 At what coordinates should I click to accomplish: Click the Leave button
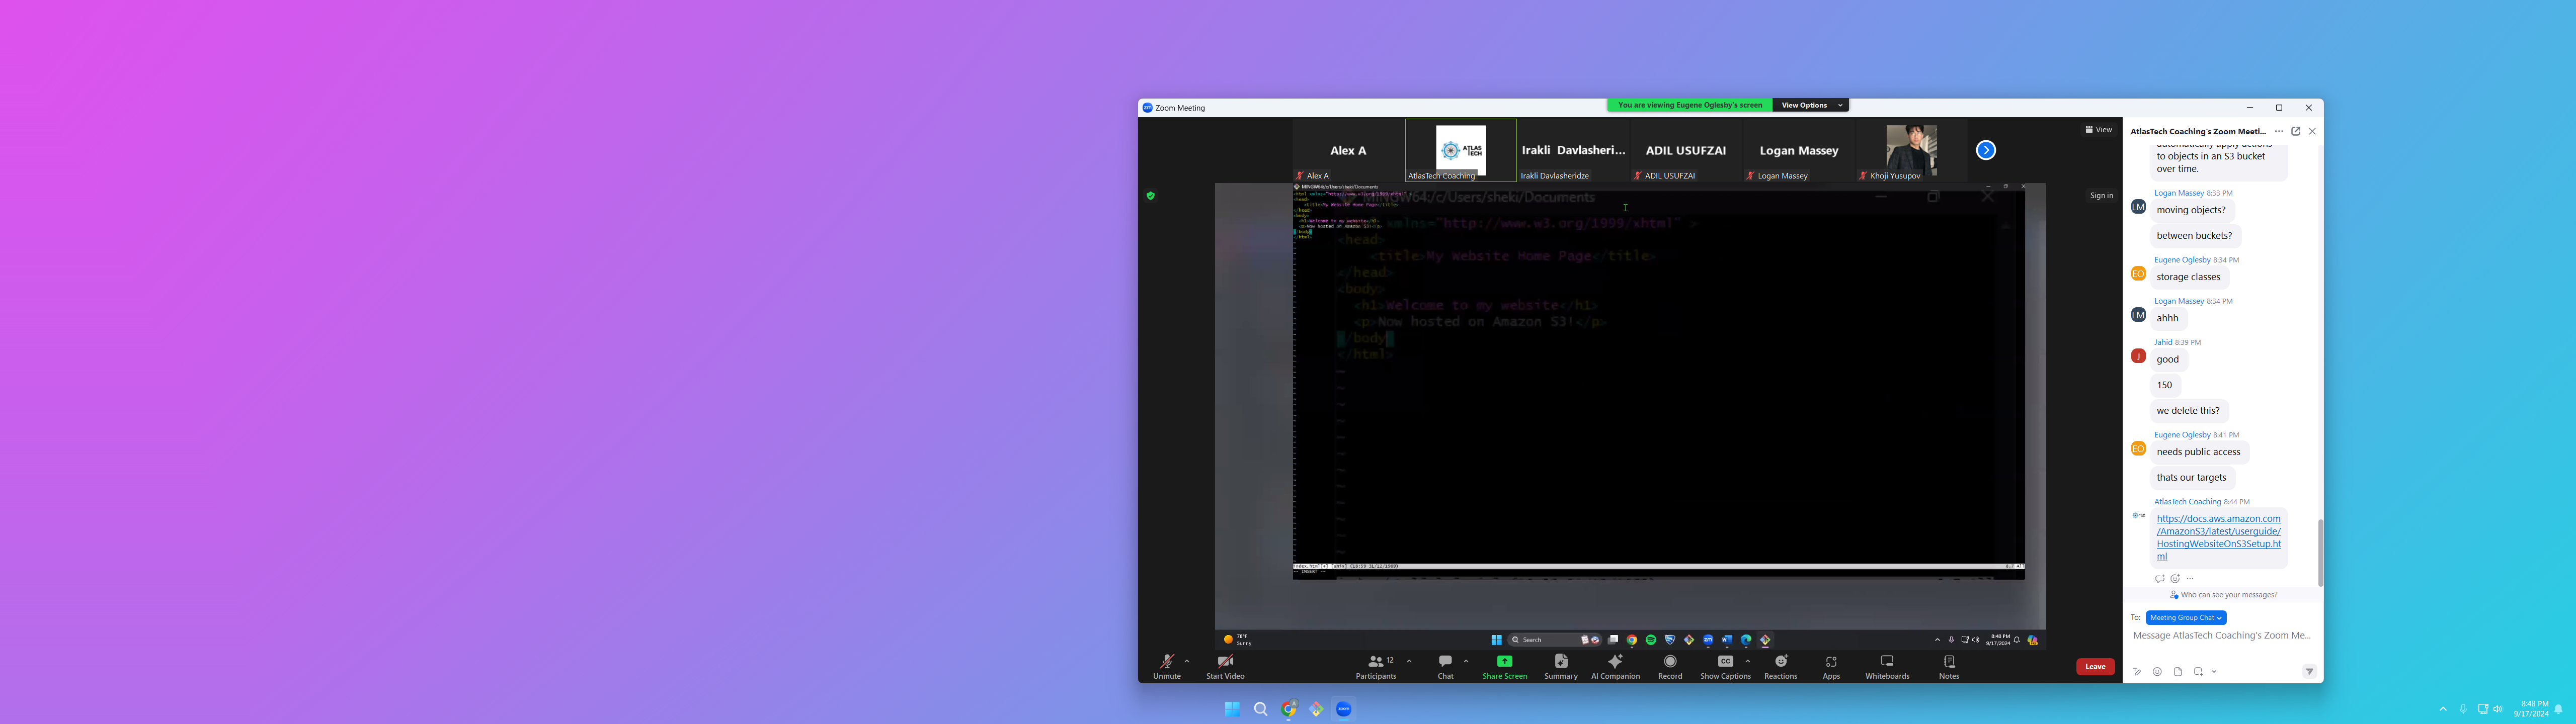2095,667
